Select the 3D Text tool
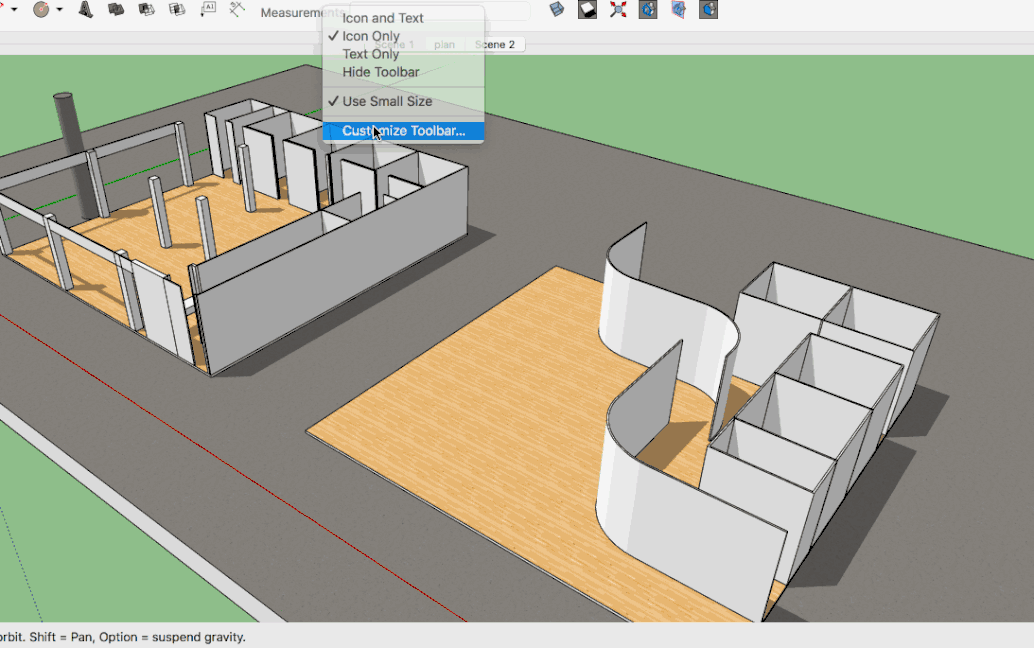 [x=84, y=11]
